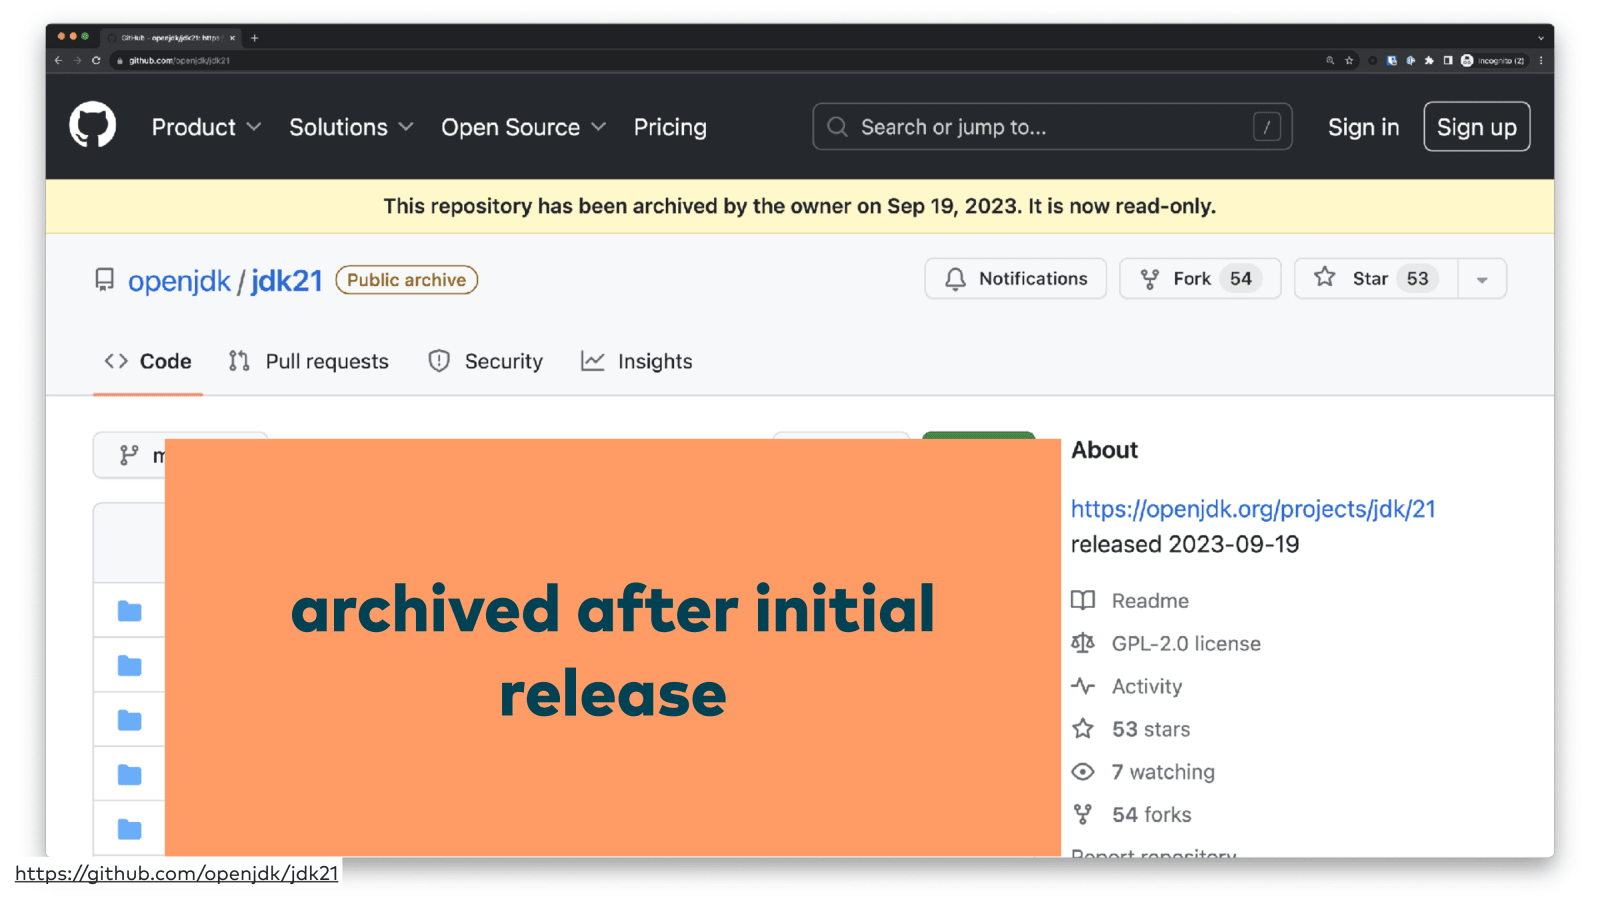Click the scales icon beside GPL-2.0 license

pyautogui.click(x=1083, y=643)
